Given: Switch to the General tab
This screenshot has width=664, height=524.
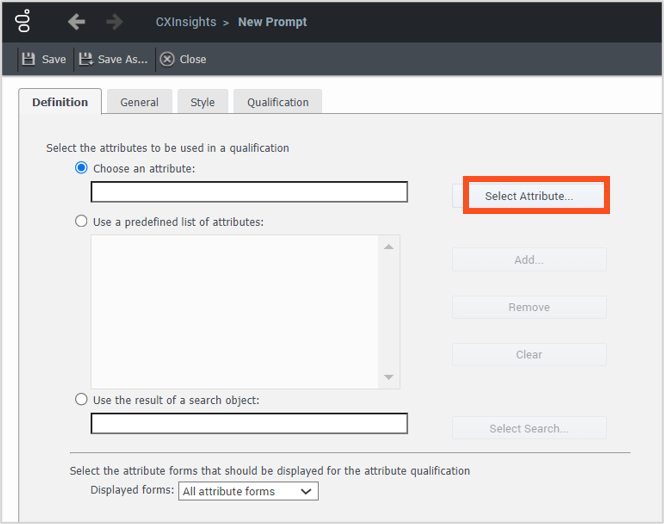Looking at the screenshot, I should click(139, 102).
